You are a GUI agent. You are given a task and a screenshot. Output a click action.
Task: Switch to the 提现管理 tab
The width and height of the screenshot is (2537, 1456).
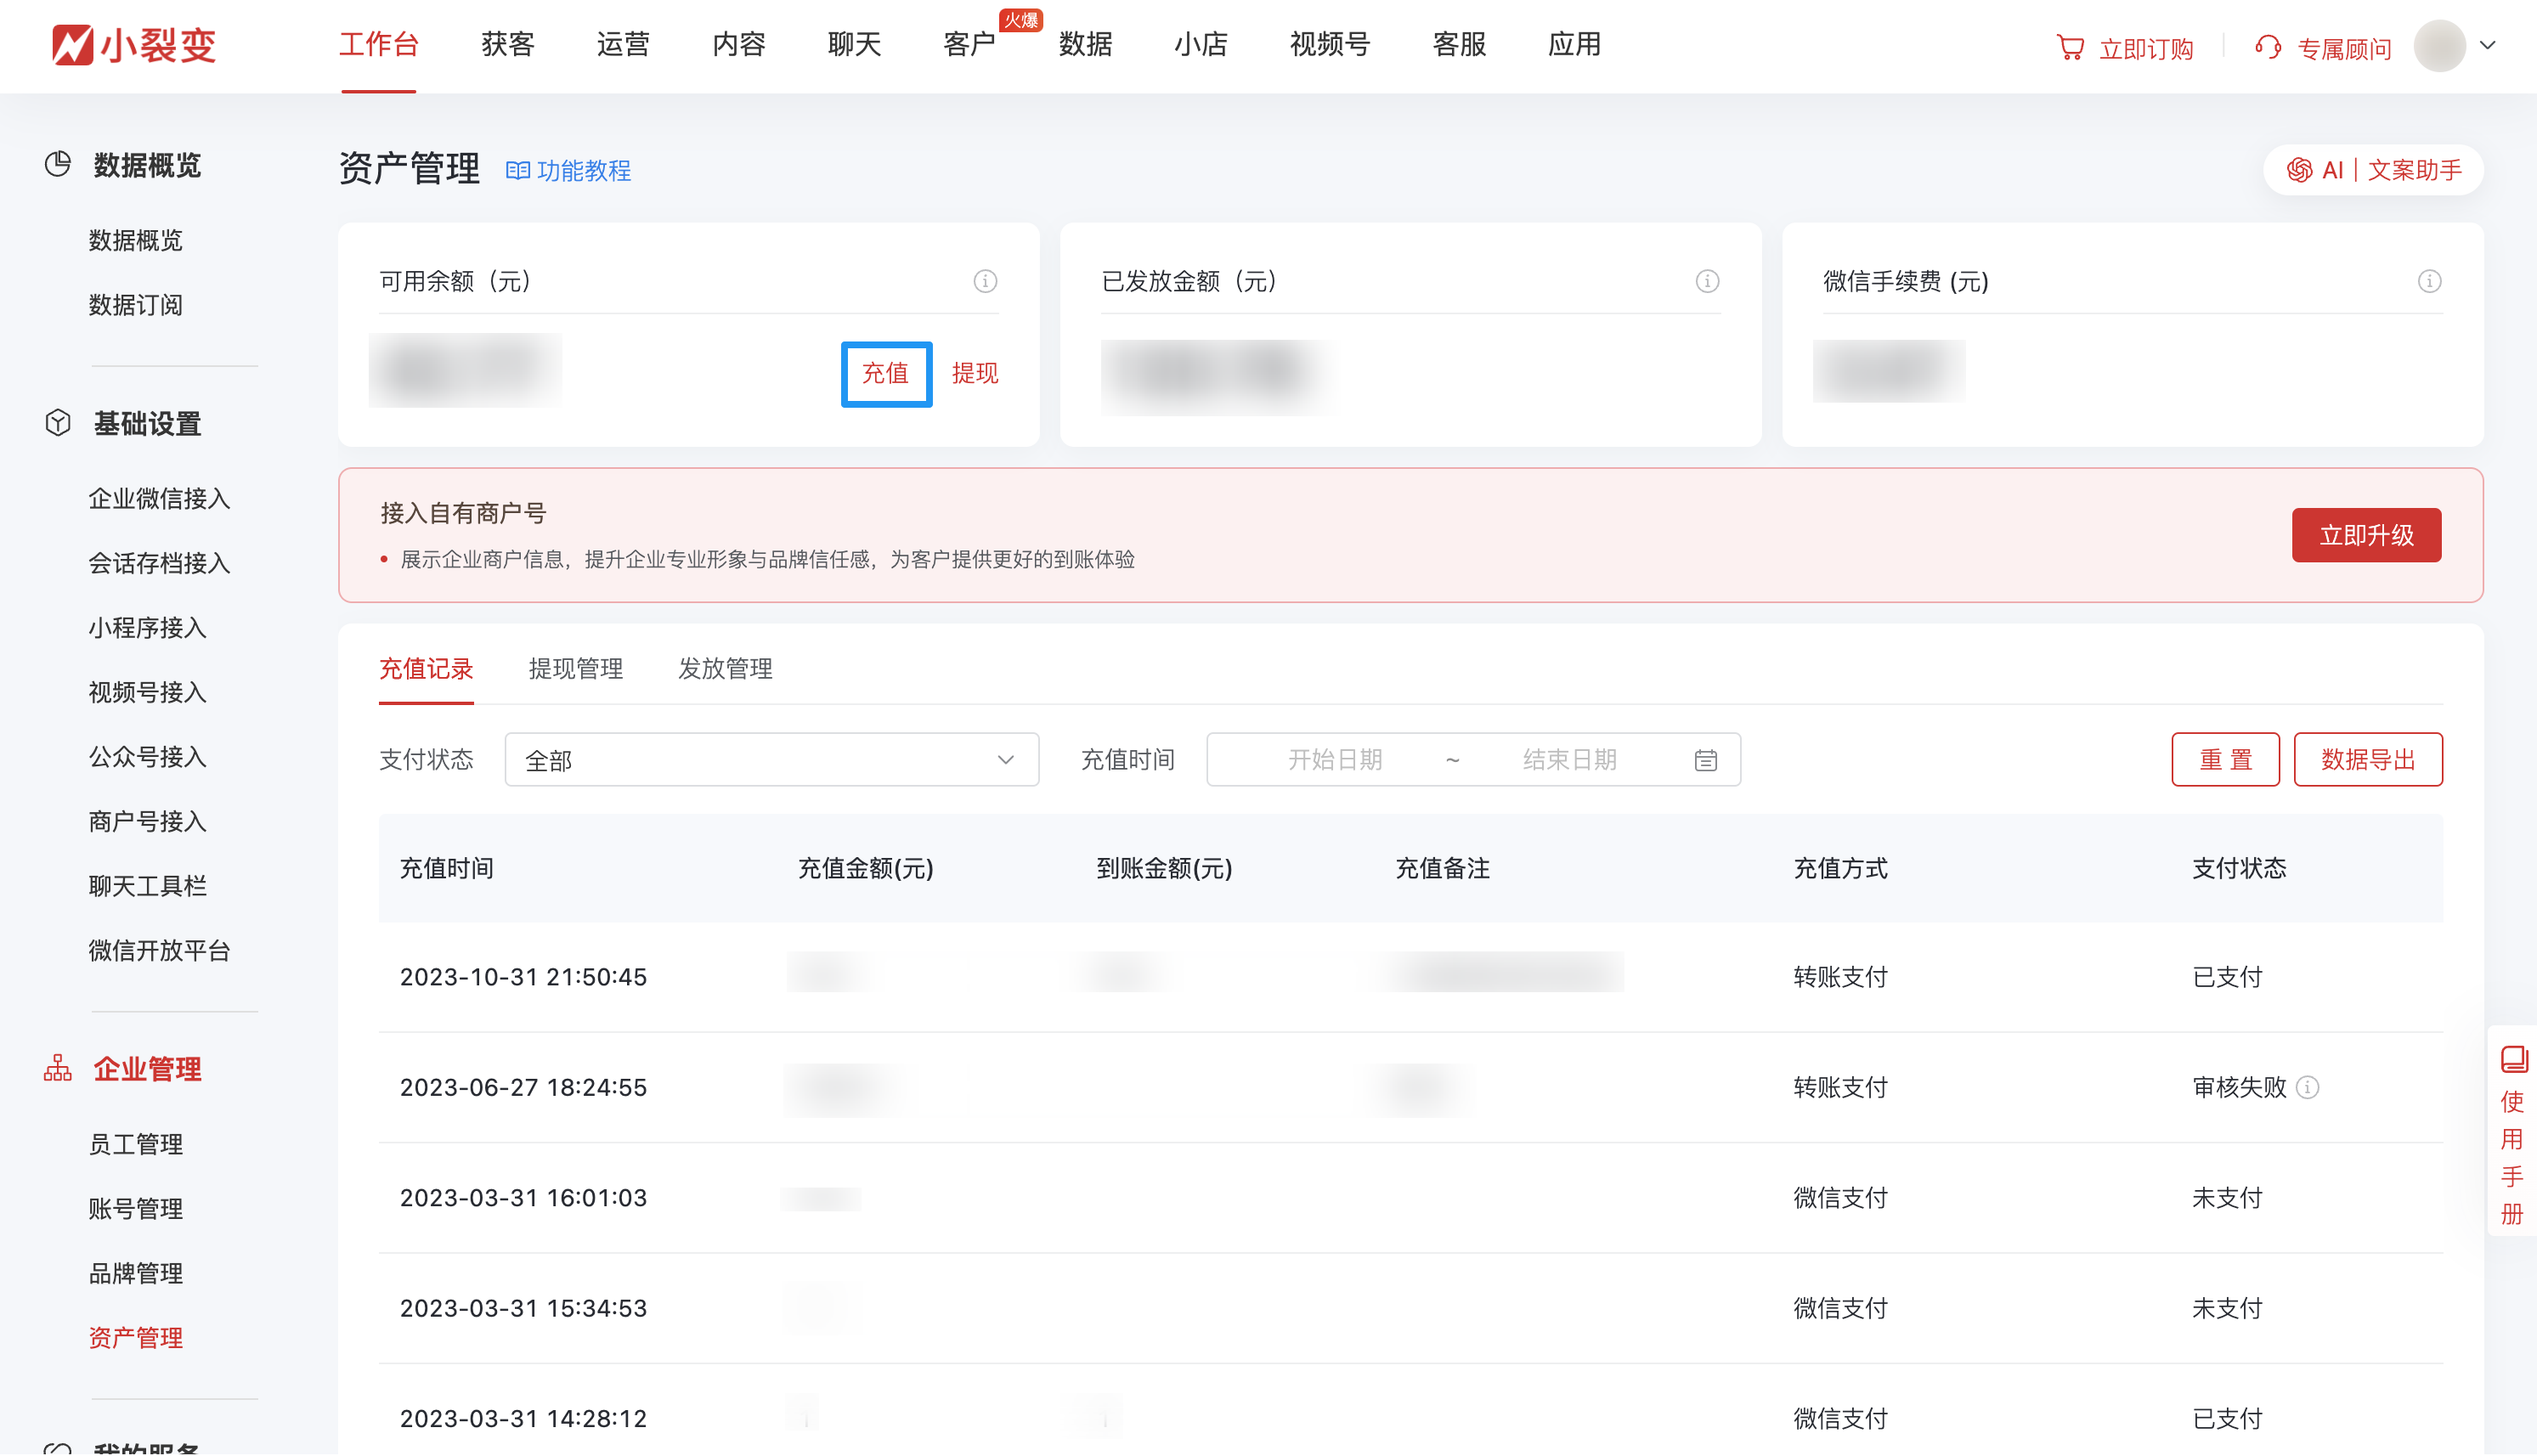[576, 669]
